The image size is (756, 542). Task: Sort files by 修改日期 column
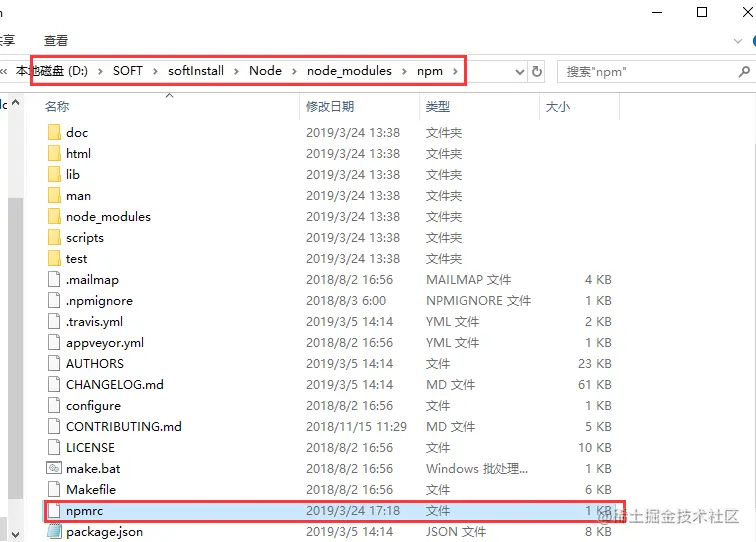[x=330, y=106]
